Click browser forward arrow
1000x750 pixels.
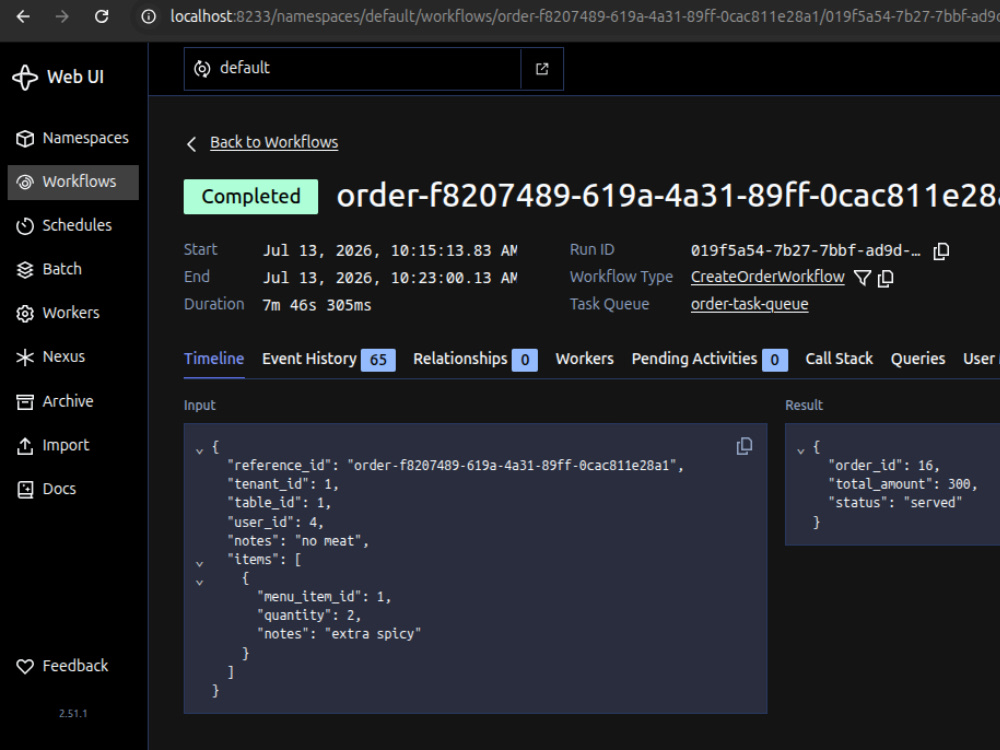click(x=62, y=17)
